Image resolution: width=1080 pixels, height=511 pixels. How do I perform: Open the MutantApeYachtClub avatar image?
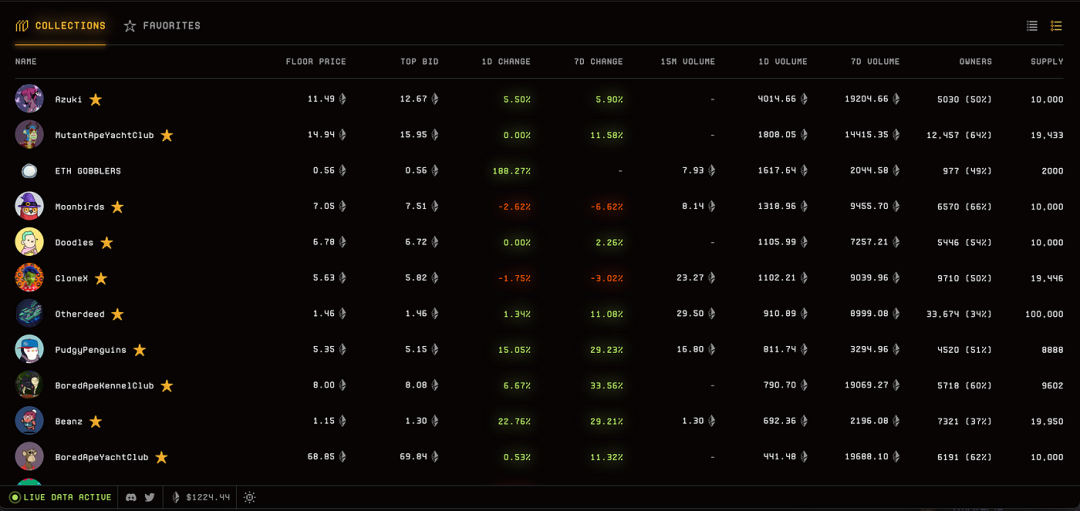click(x=30, y=135)
